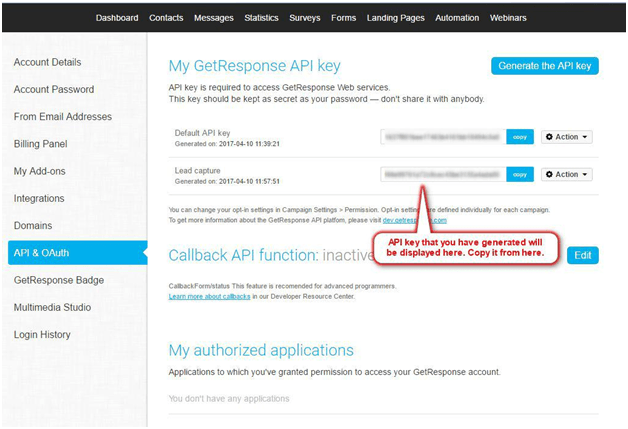Open Learn more about callbacks link

[209, 296]
